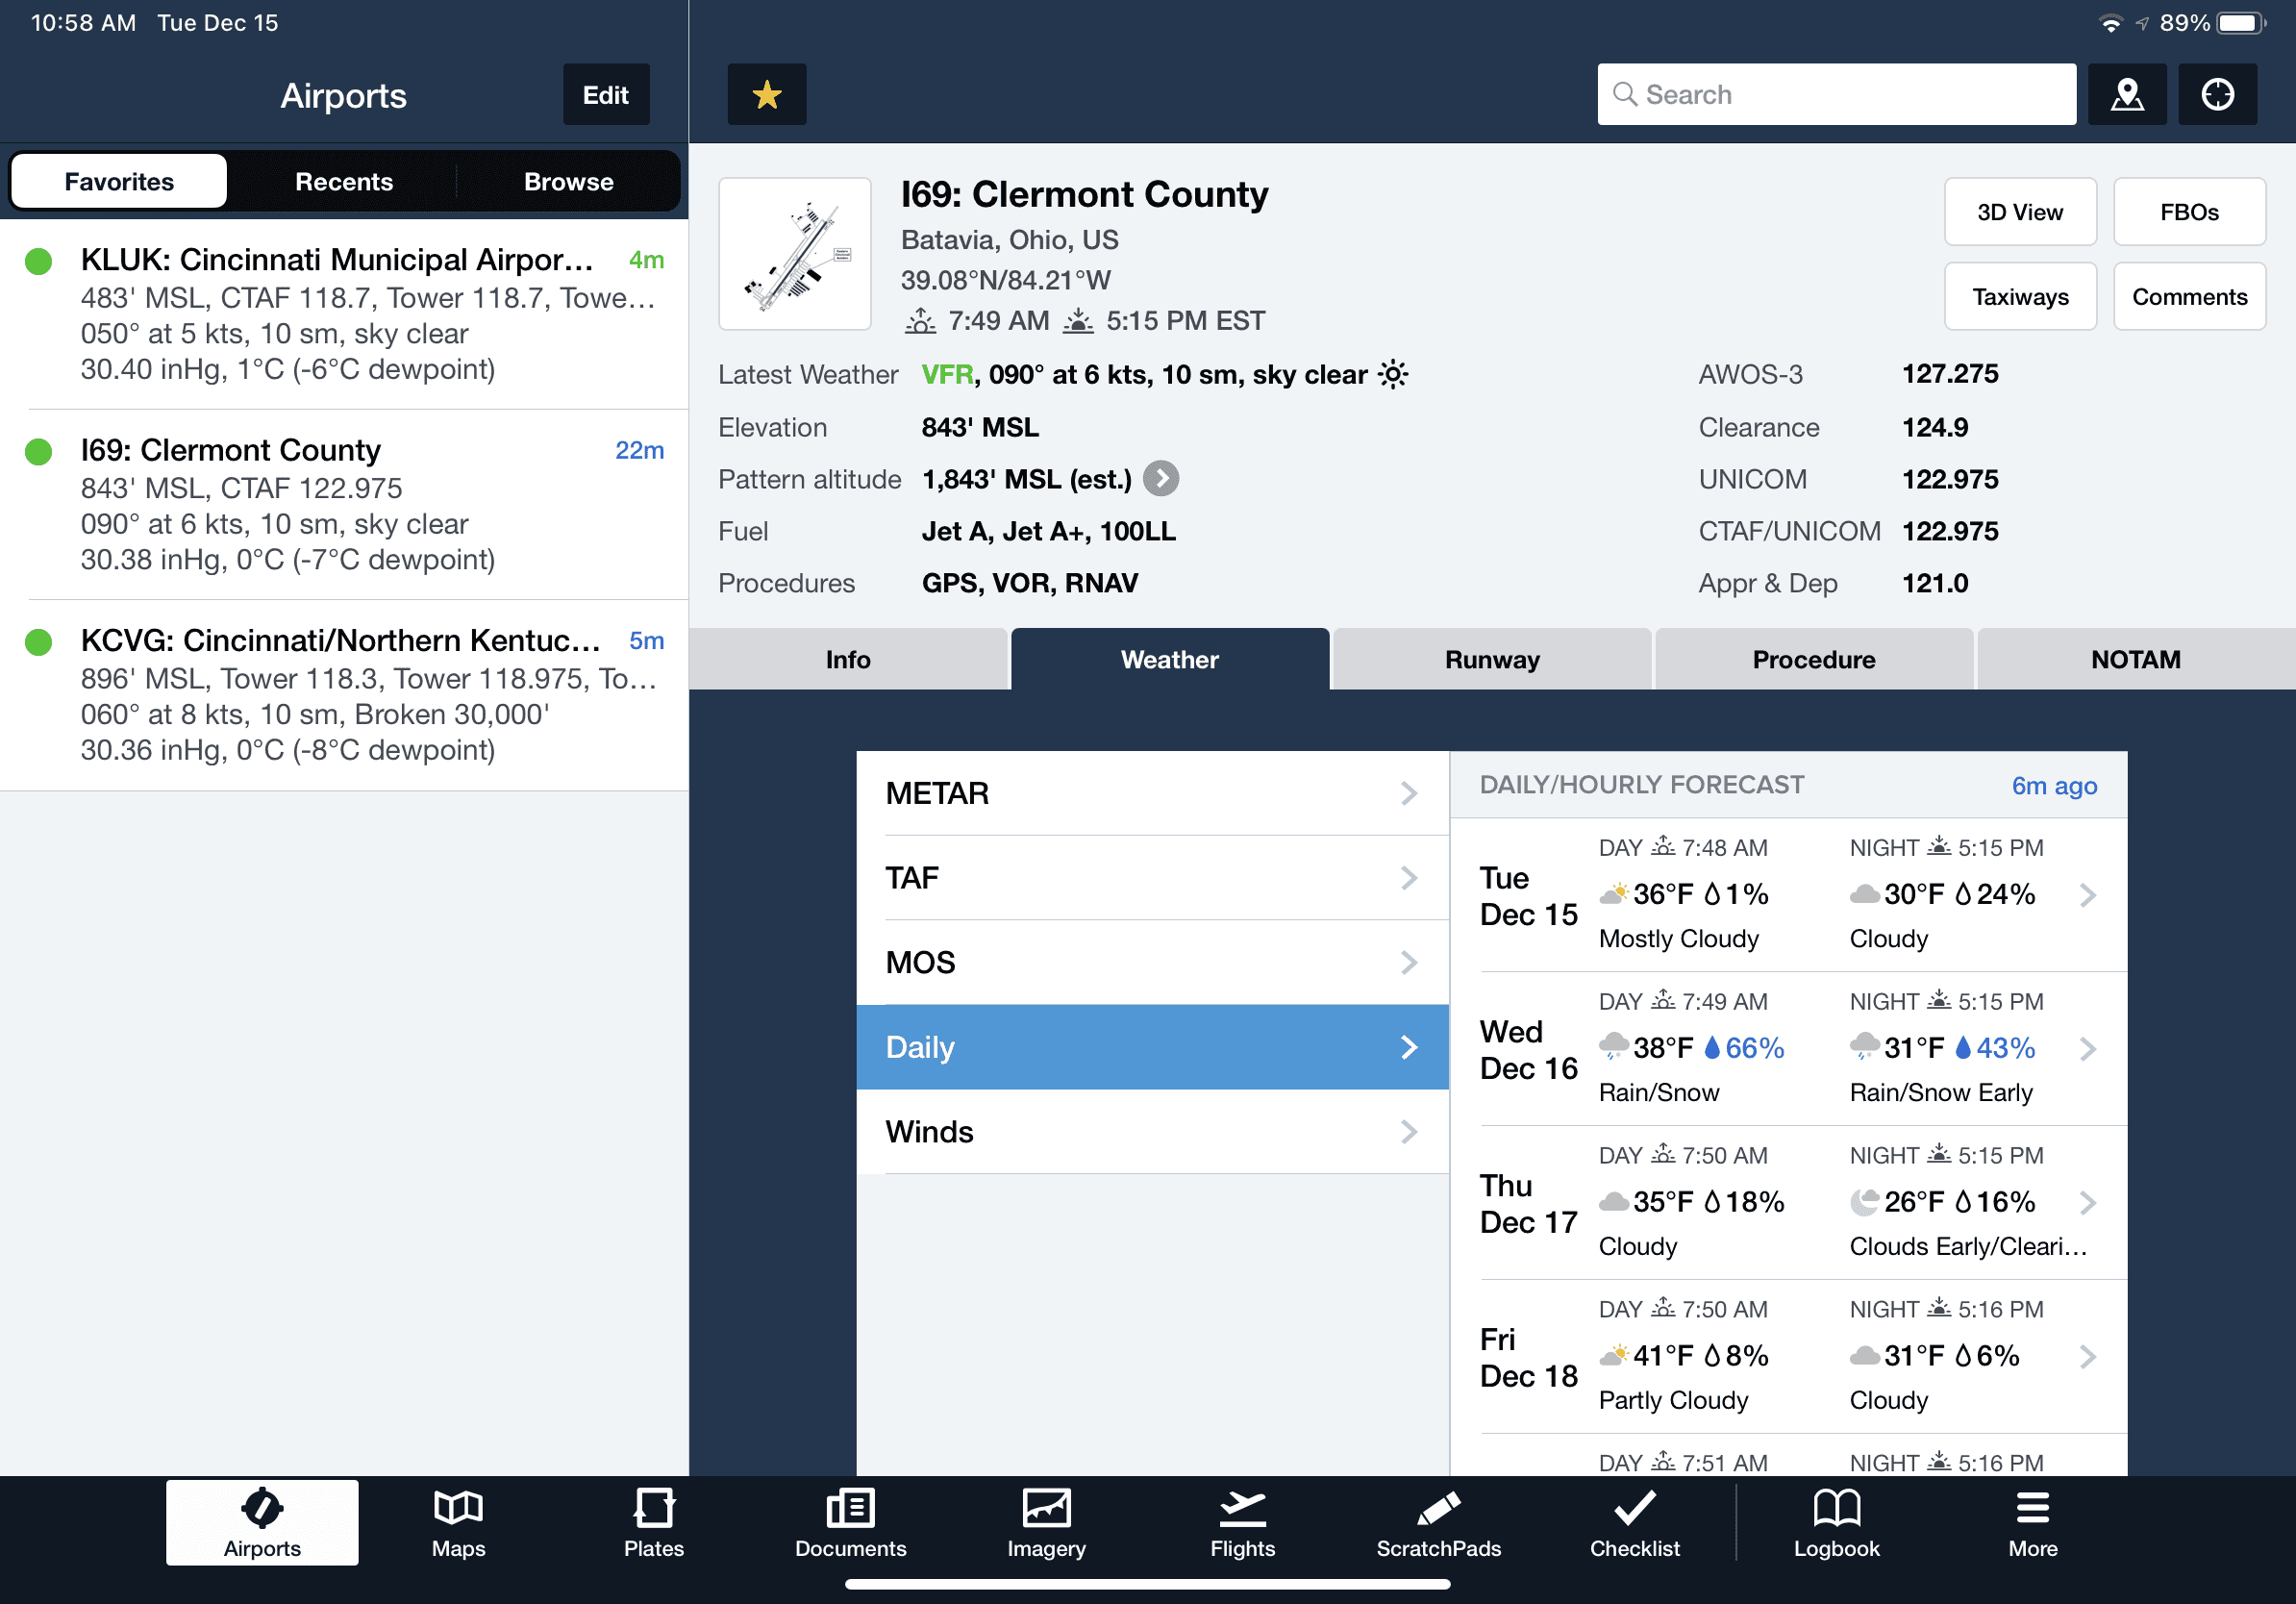Select the Recents segment

pos(344,181)
